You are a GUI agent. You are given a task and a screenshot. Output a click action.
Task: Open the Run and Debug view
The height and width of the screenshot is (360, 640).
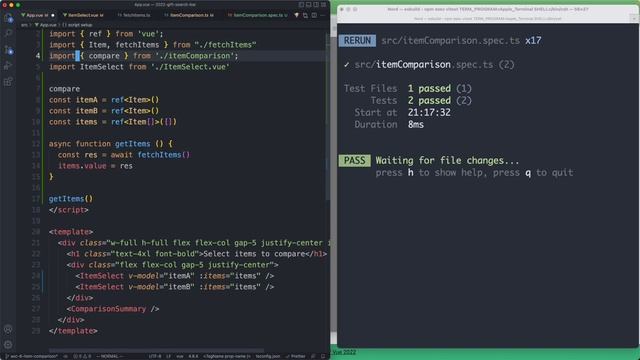point(8,66)
